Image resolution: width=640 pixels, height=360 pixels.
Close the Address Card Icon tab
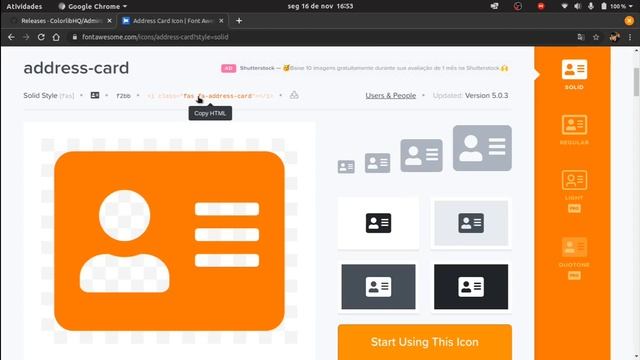pos(221,21)
